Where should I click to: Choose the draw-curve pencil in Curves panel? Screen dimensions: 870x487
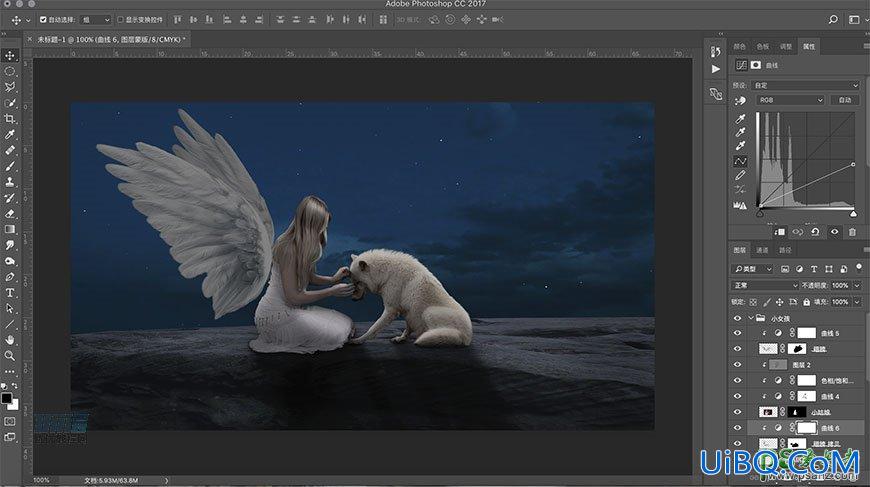740,175
